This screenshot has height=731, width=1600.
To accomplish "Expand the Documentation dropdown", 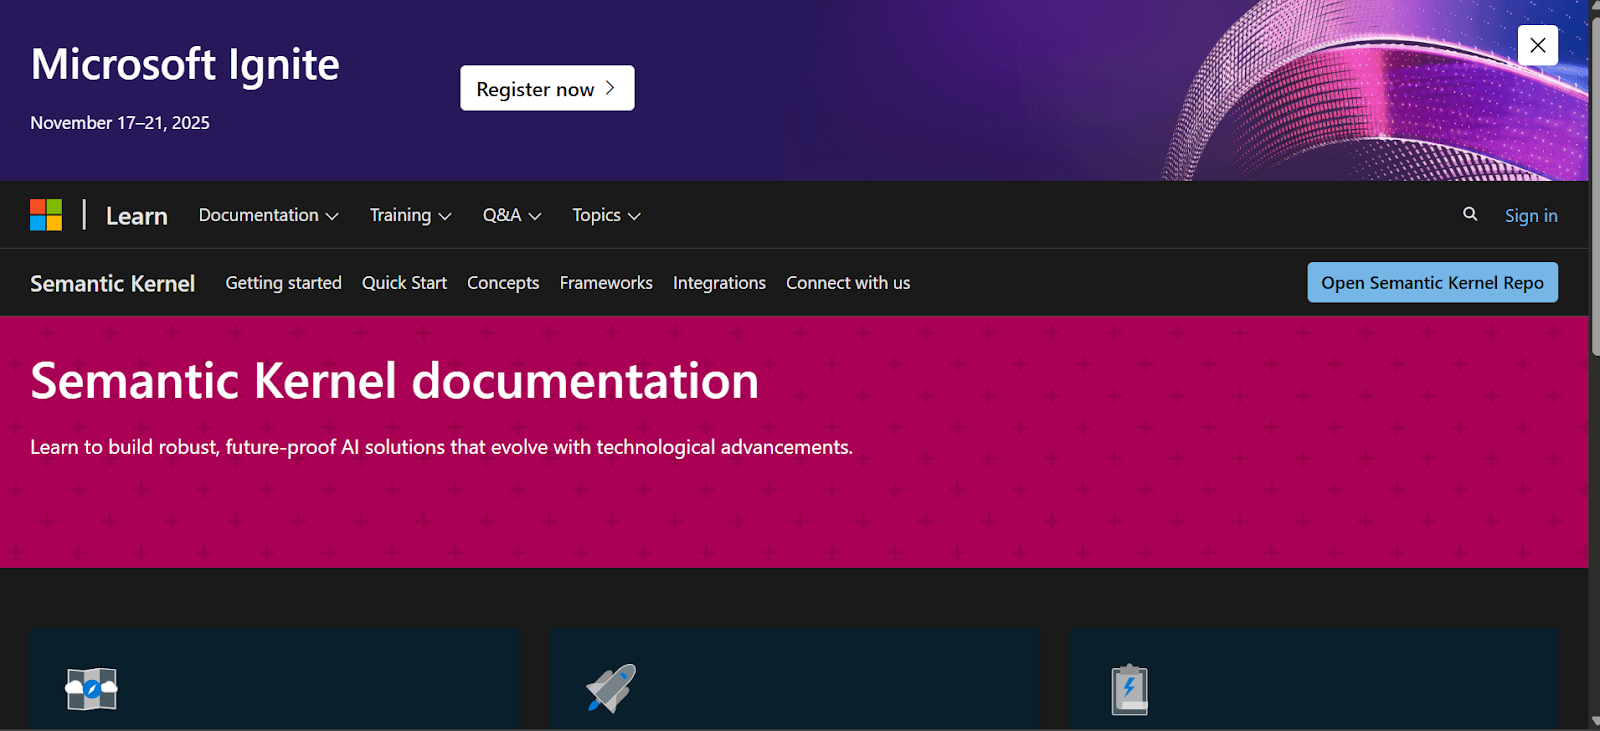I will [x=268, y=215].
